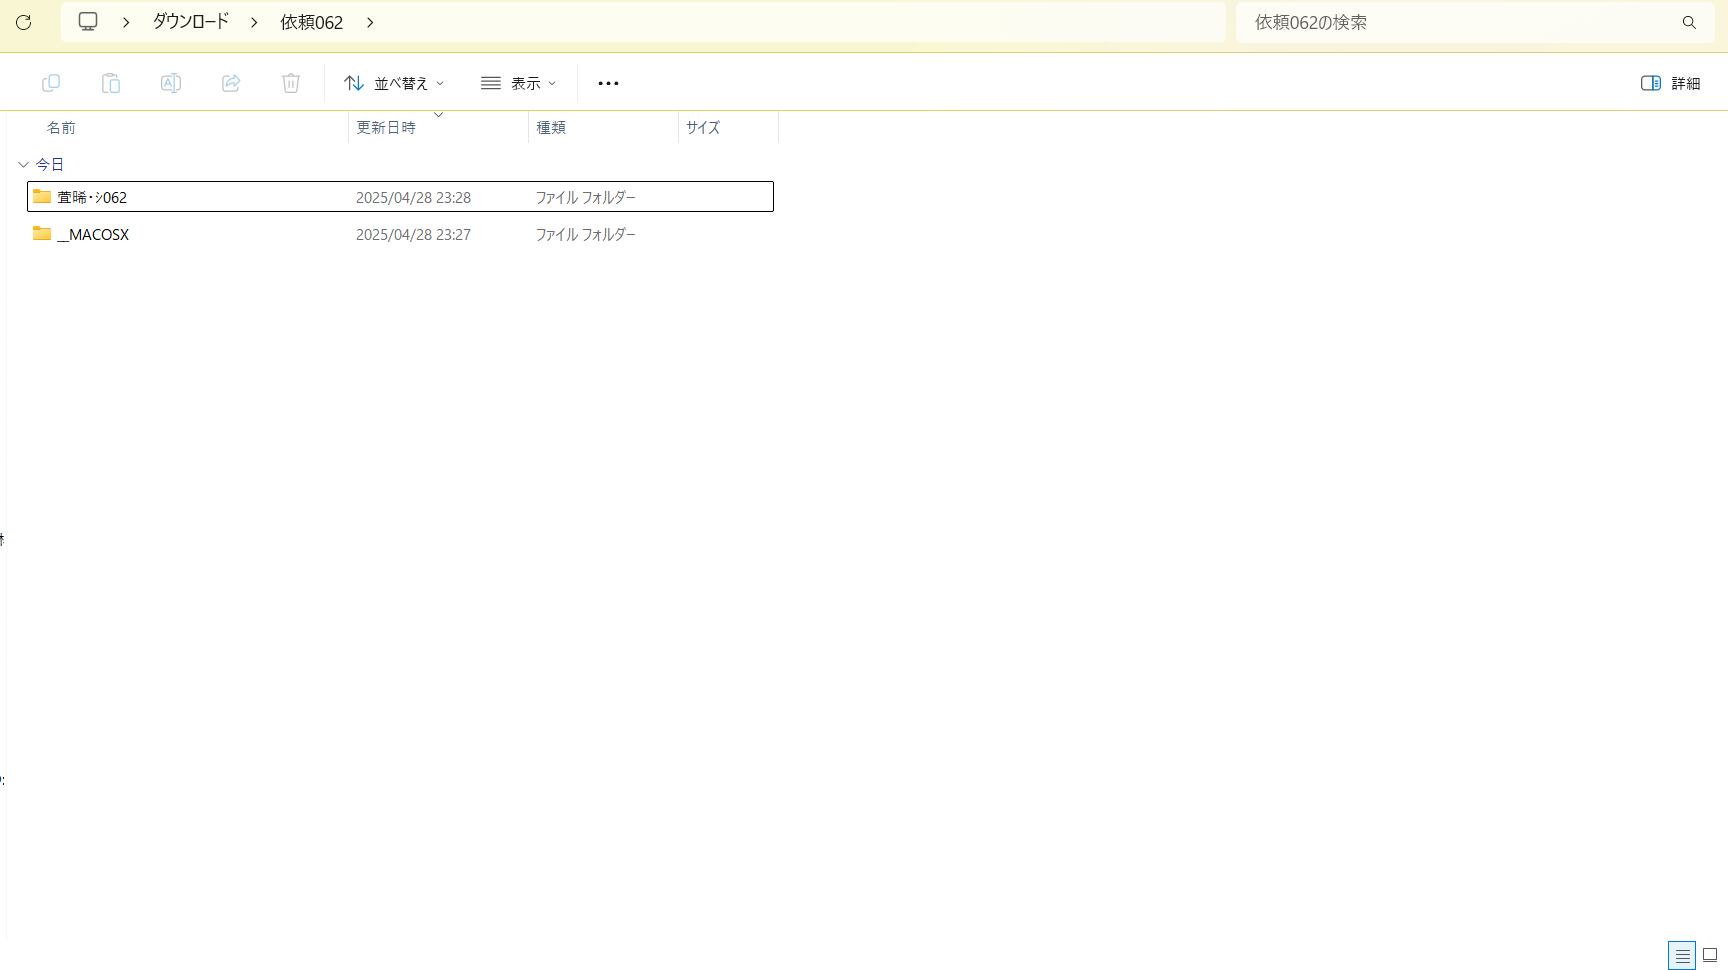Switch to large thumbnails view layout
This screenshot has height=970, width=1728.
pos(1710,956)
